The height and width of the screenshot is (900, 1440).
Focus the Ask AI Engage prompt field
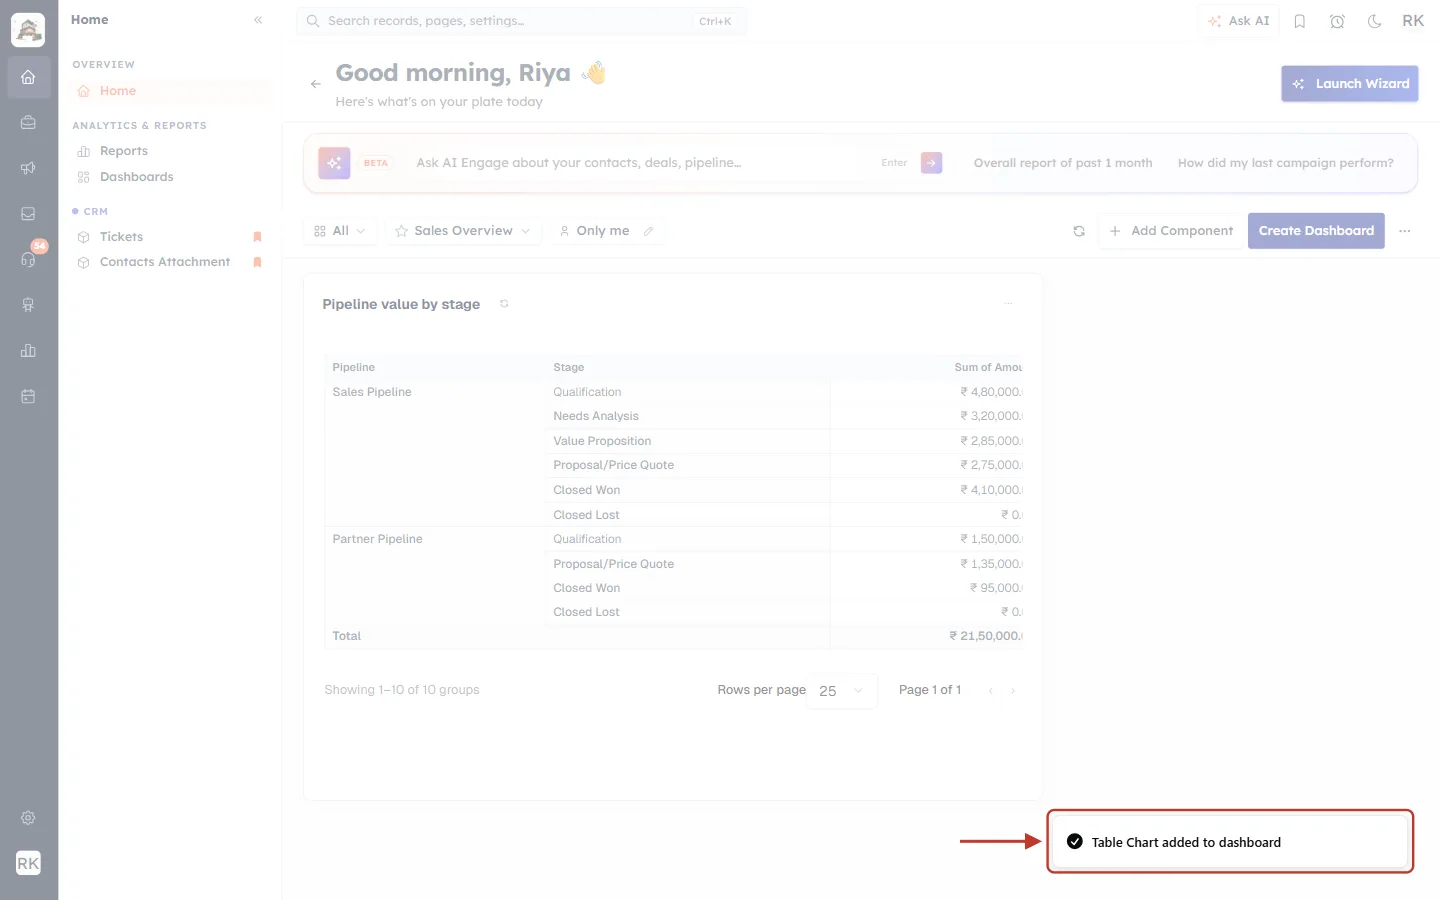click(640, 163)
